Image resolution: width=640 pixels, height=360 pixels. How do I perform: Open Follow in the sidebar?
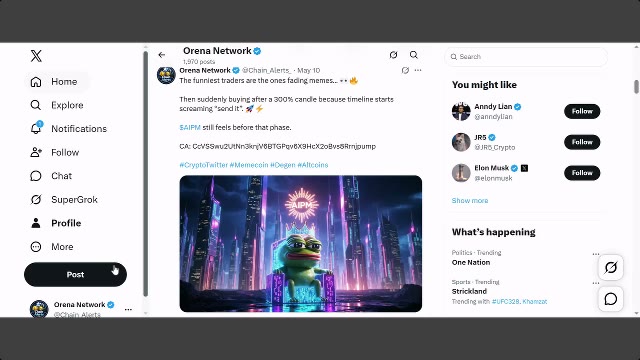56,153
